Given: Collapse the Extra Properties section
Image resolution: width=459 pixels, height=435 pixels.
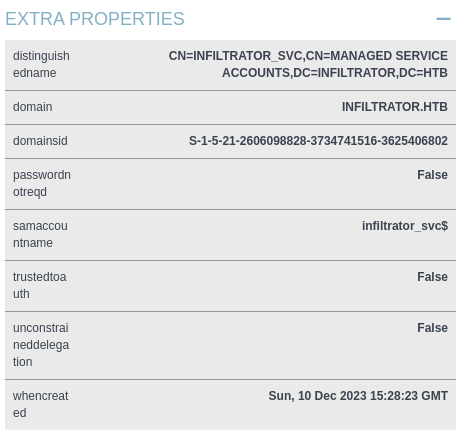Looking at the screenshot, I should (x=443, y=19).
